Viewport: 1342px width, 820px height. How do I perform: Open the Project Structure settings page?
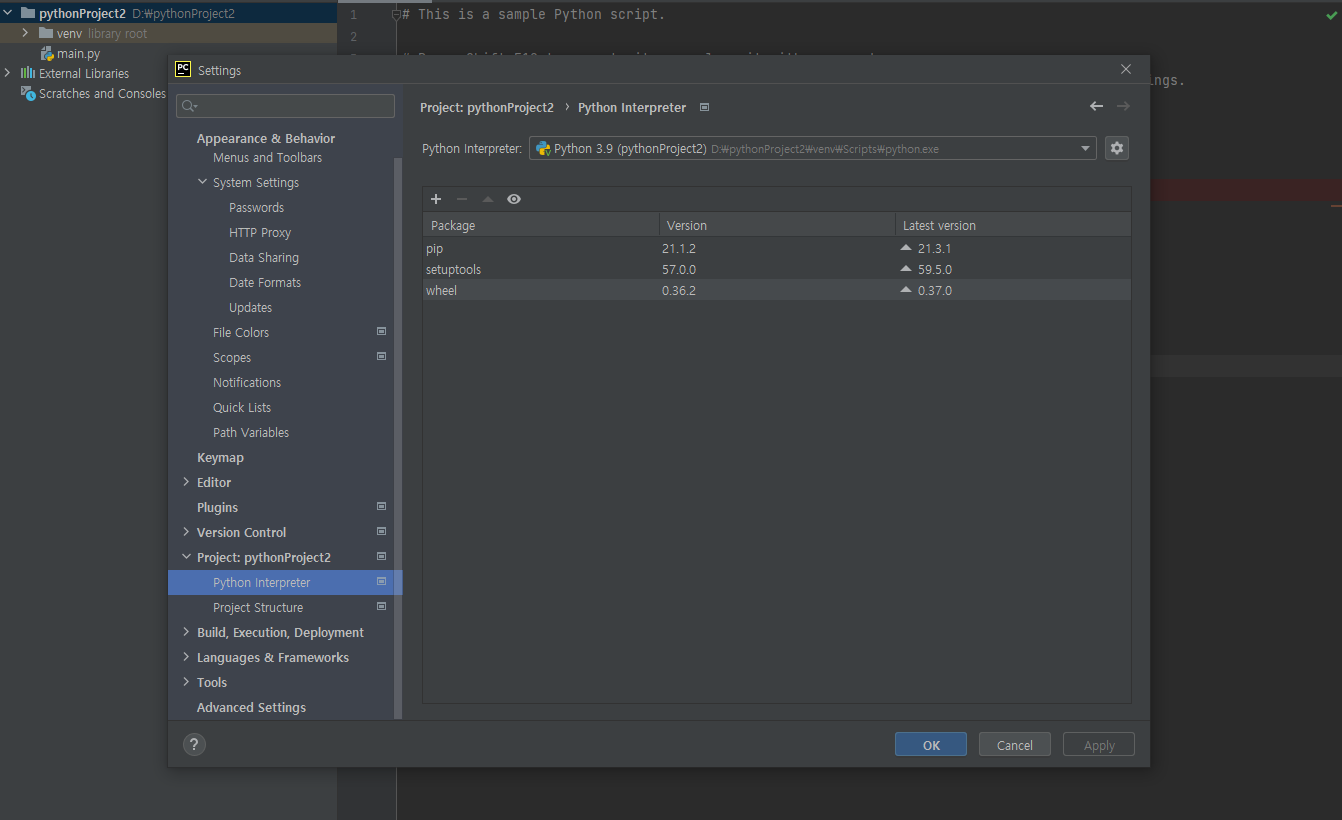[x=258, y=608]
